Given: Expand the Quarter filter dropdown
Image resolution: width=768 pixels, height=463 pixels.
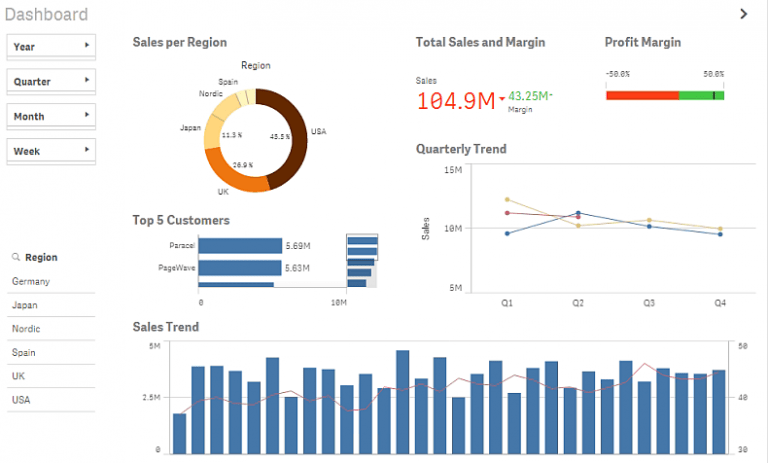Looking at the screenshot, I should [x=51, y=81].
